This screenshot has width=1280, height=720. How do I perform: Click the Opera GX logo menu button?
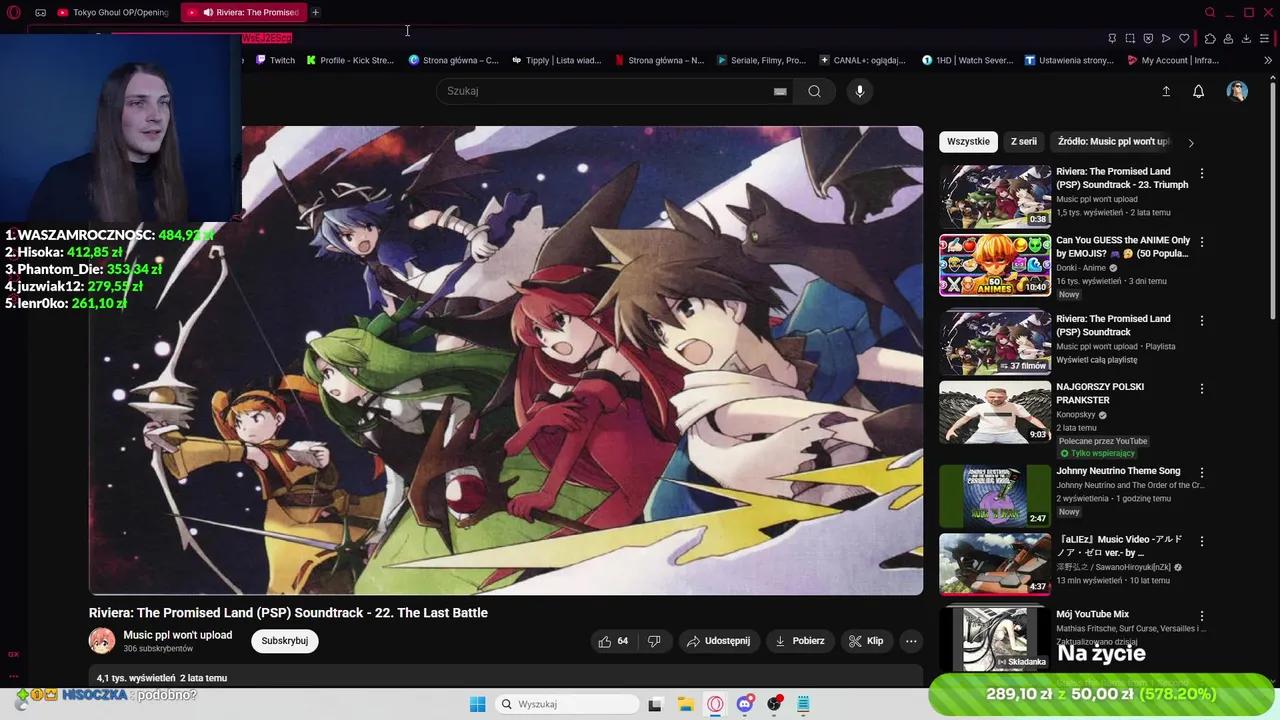pos(13,12)
